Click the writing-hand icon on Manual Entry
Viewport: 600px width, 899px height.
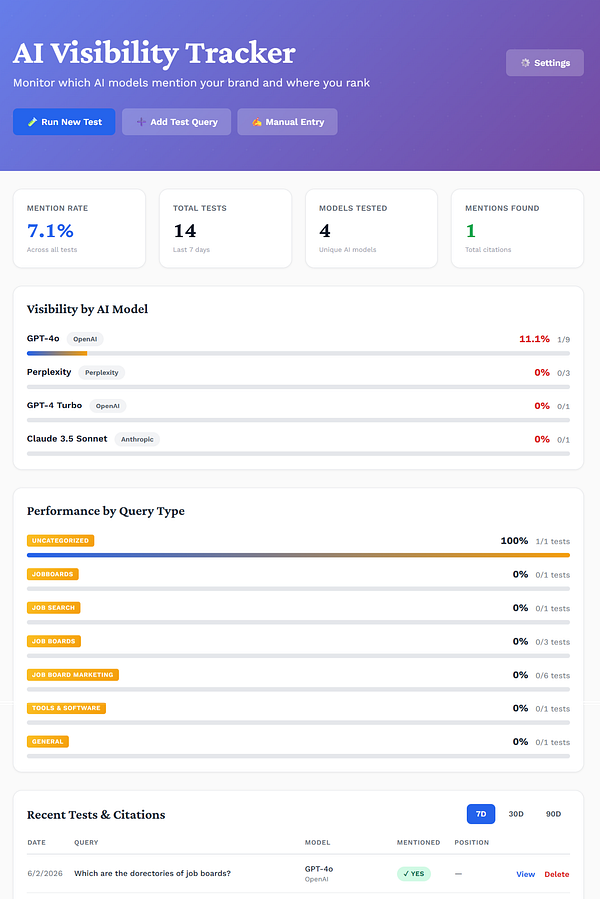(256, 122)
